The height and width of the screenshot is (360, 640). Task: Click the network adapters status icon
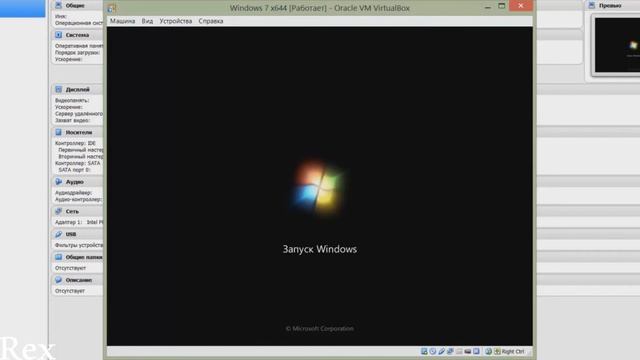450,351
